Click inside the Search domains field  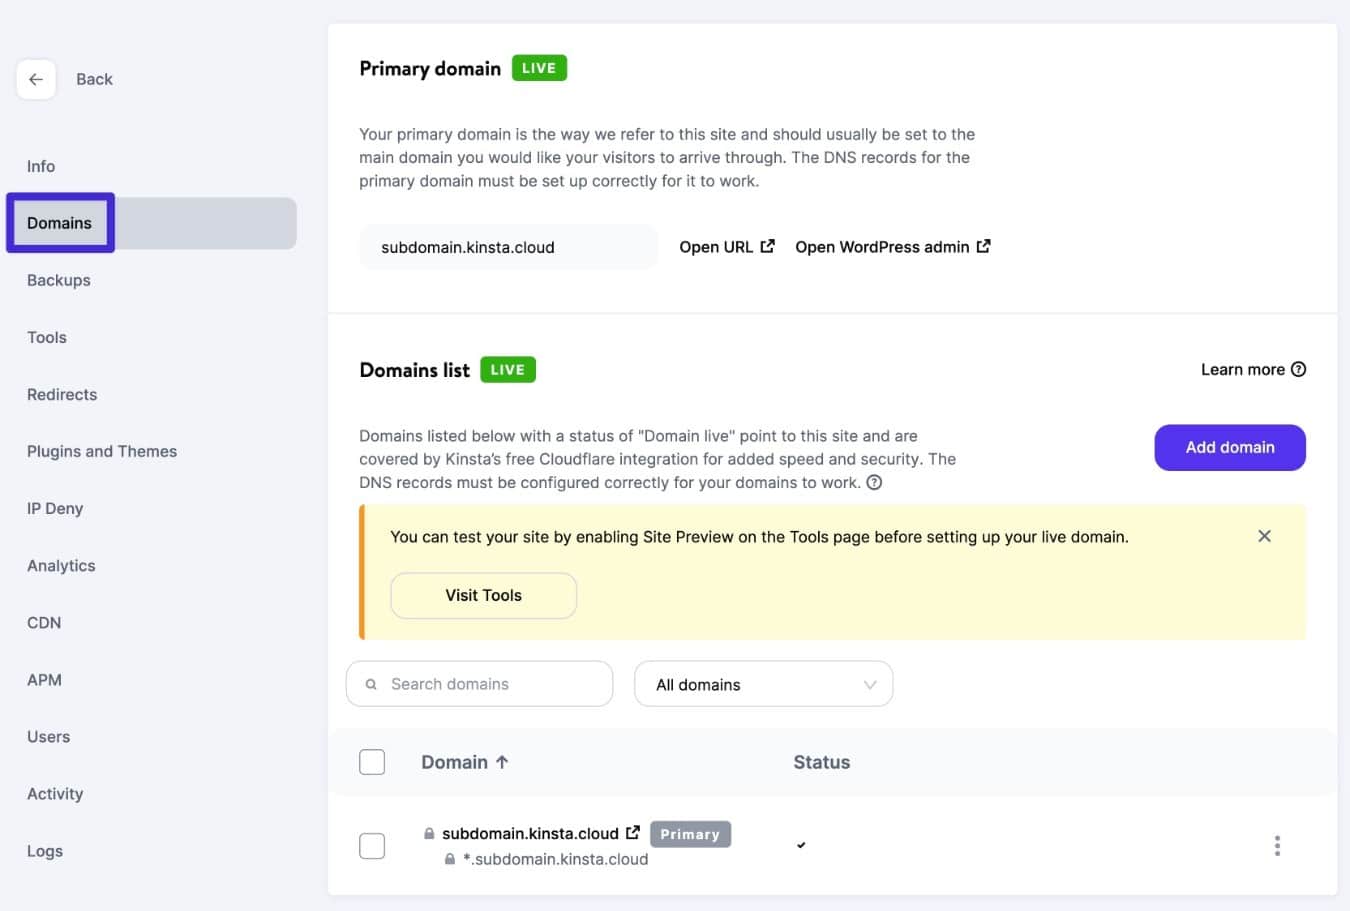(x=470, y=683)
